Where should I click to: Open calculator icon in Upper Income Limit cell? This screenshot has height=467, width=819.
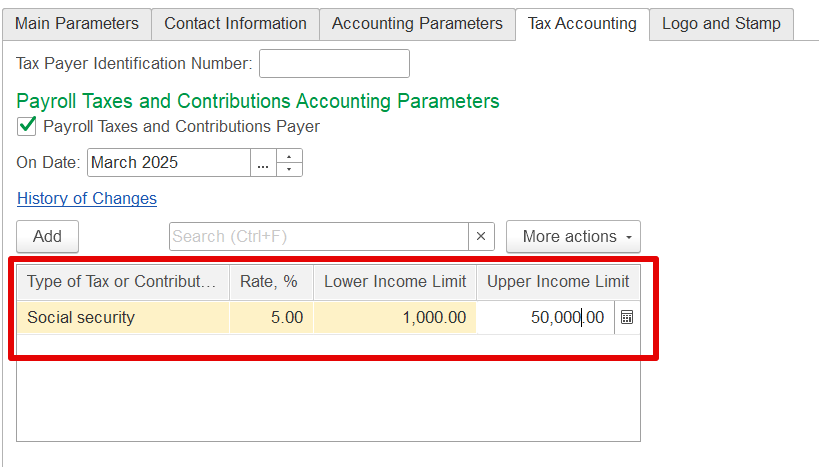[x=627, y=317]
